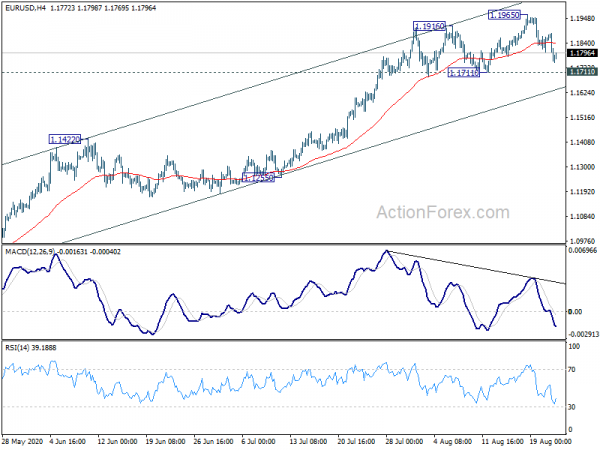Click the 19 Aug 00:00 date marker
The height and width of the screenshot is (450, 600).
tap(550, 441)
